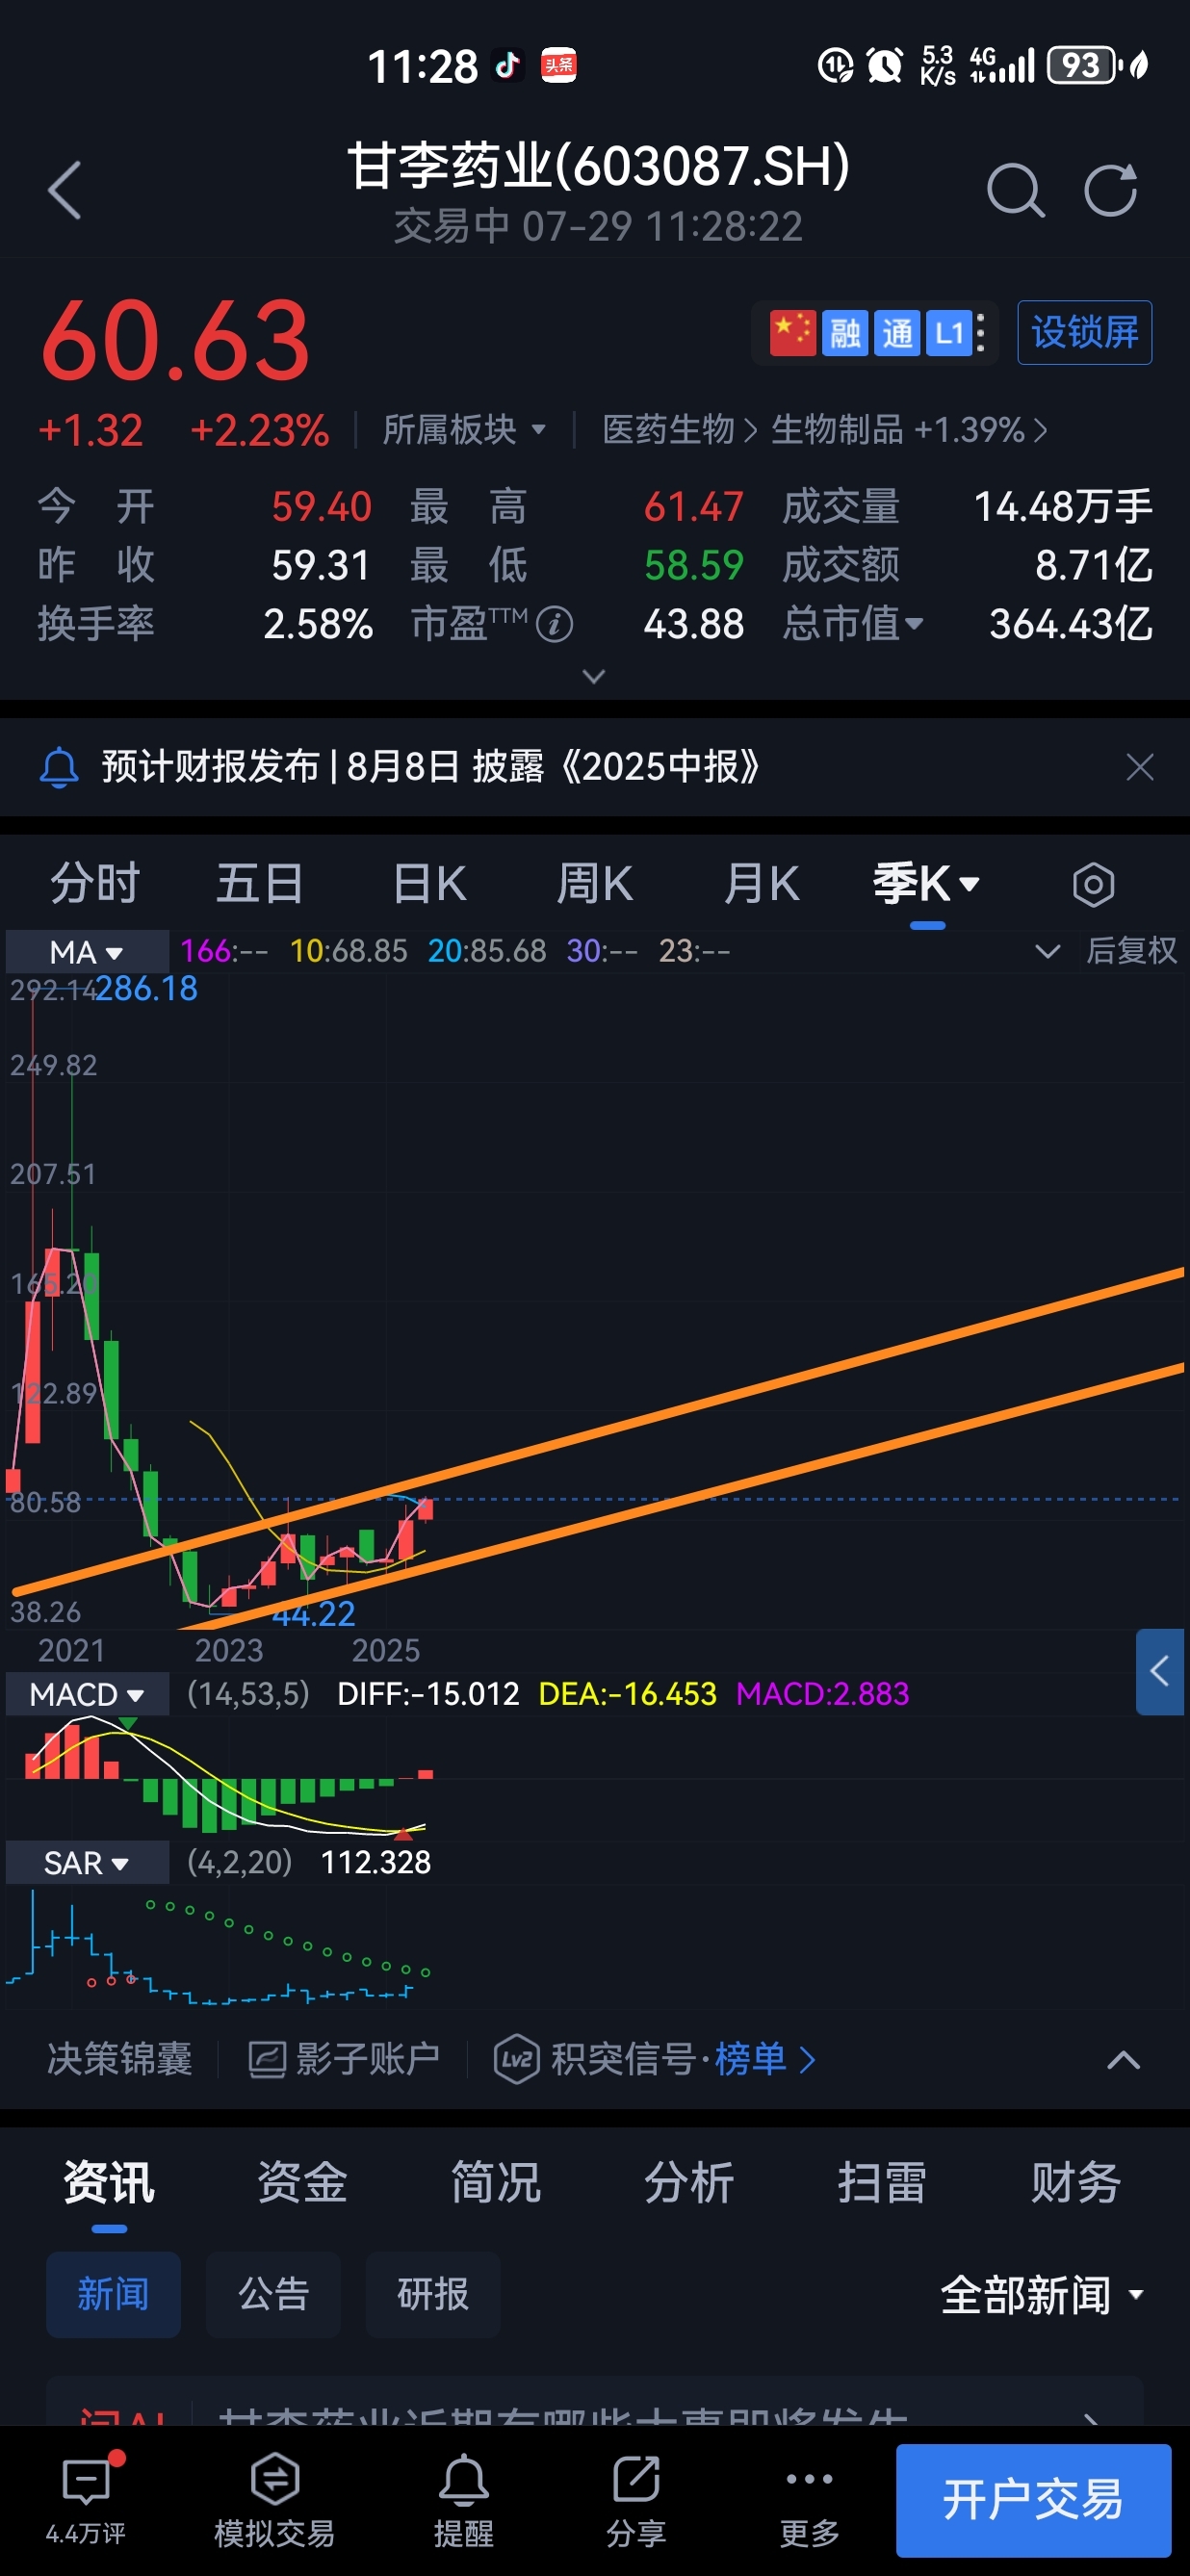
Task: Open chart settings hexagon icon
Action: (x=1093, y=885)
